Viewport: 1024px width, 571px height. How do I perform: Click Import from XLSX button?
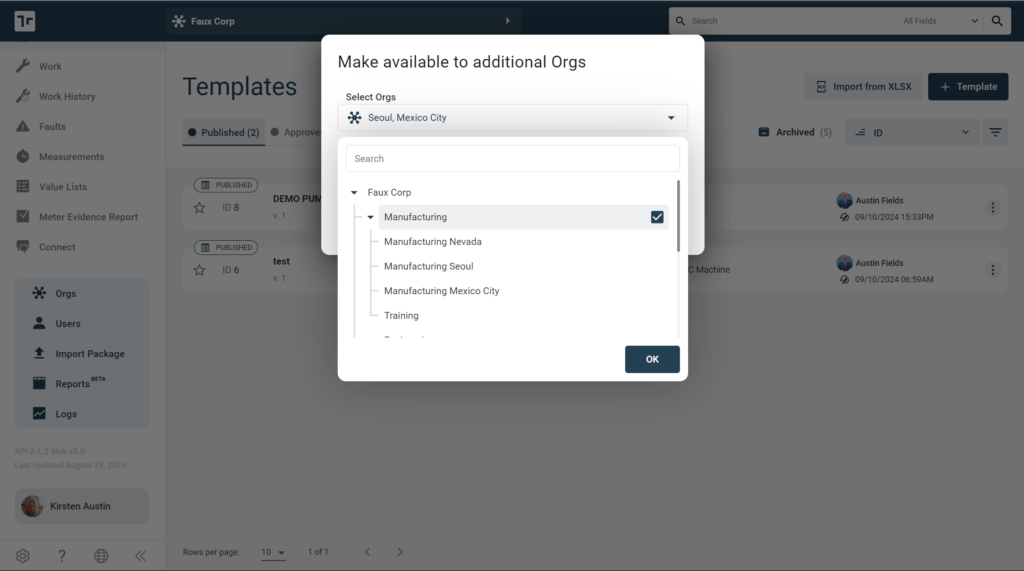pyautogui.click(x=863, y=86)
